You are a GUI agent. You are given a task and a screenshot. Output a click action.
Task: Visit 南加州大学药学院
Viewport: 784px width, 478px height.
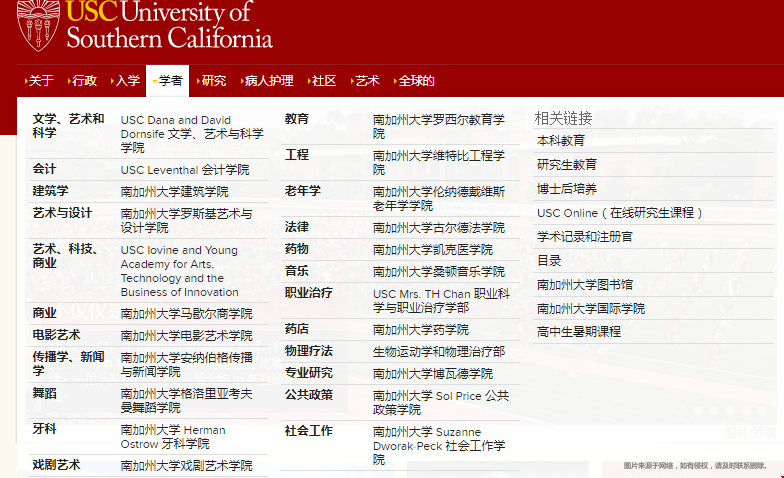click(421, 330)
